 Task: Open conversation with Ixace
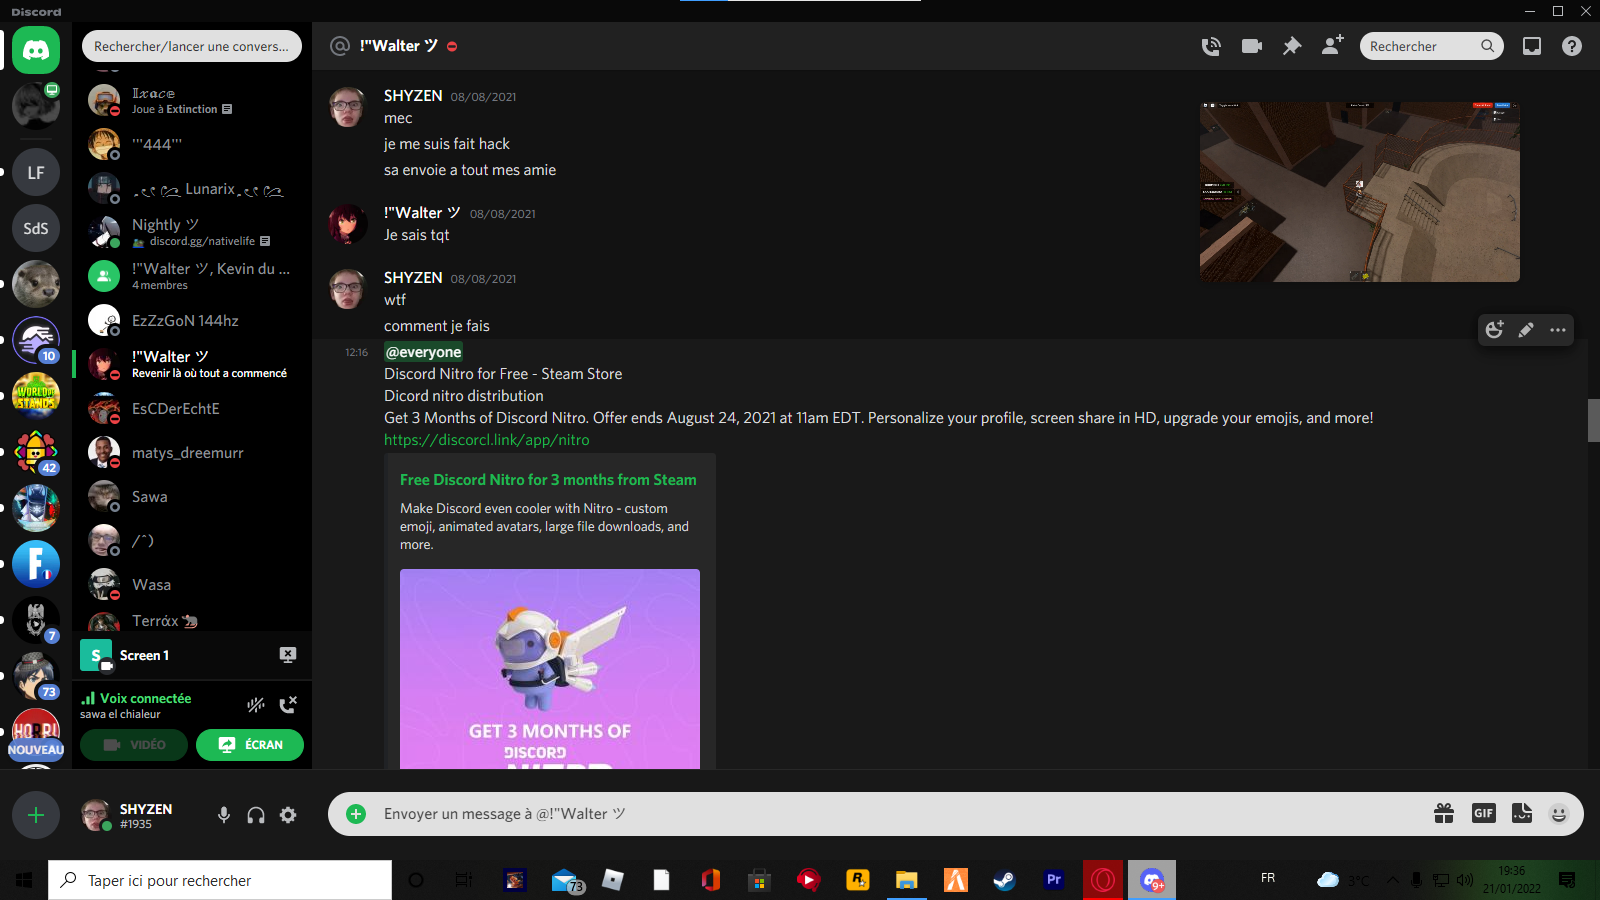coord(192,101)
